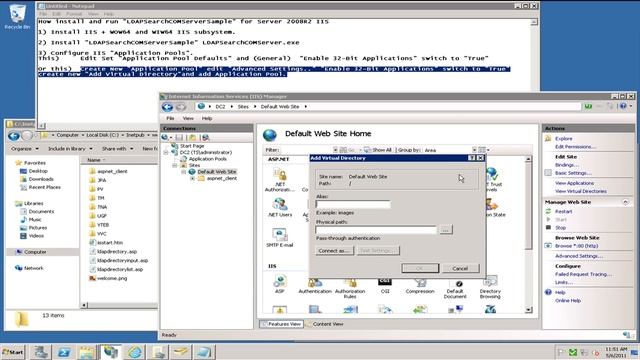Click the IIS Manager help icon in address bar
This screenshot has height=360, width=640.
[x=623, y=106]
